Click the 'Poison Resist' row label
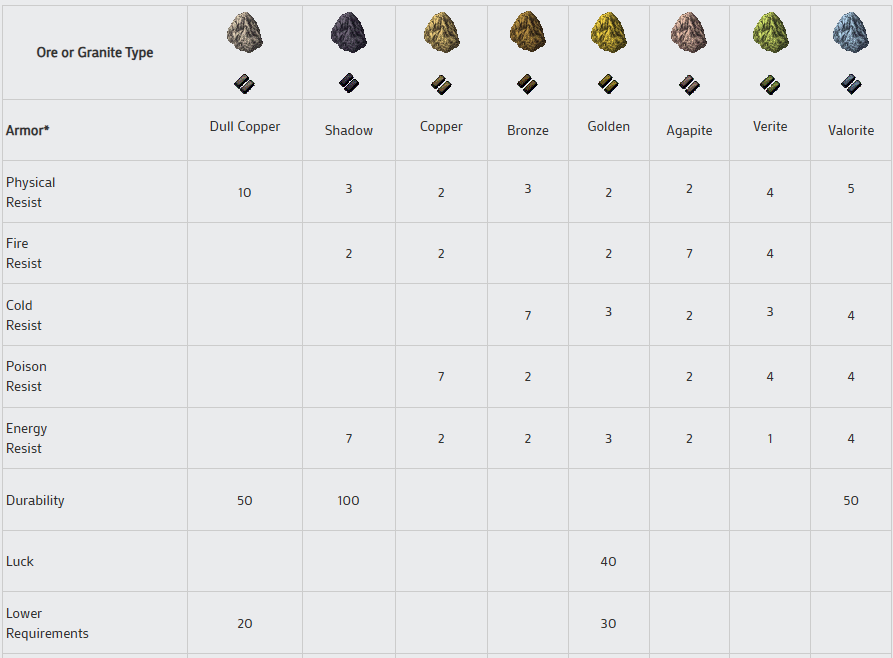Viewport: 893px width, 658px height. (26, 377)
